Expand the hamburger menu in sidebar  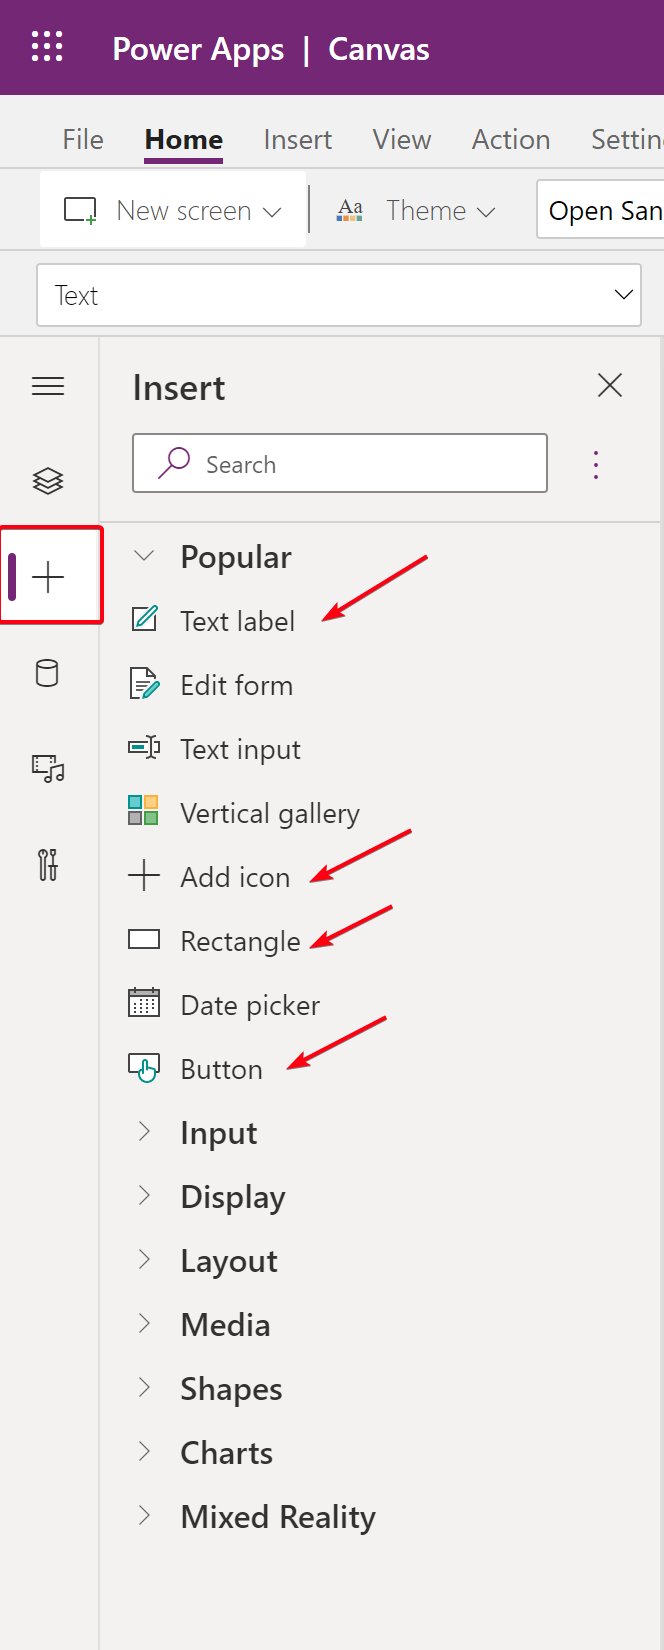coord(48,386)
